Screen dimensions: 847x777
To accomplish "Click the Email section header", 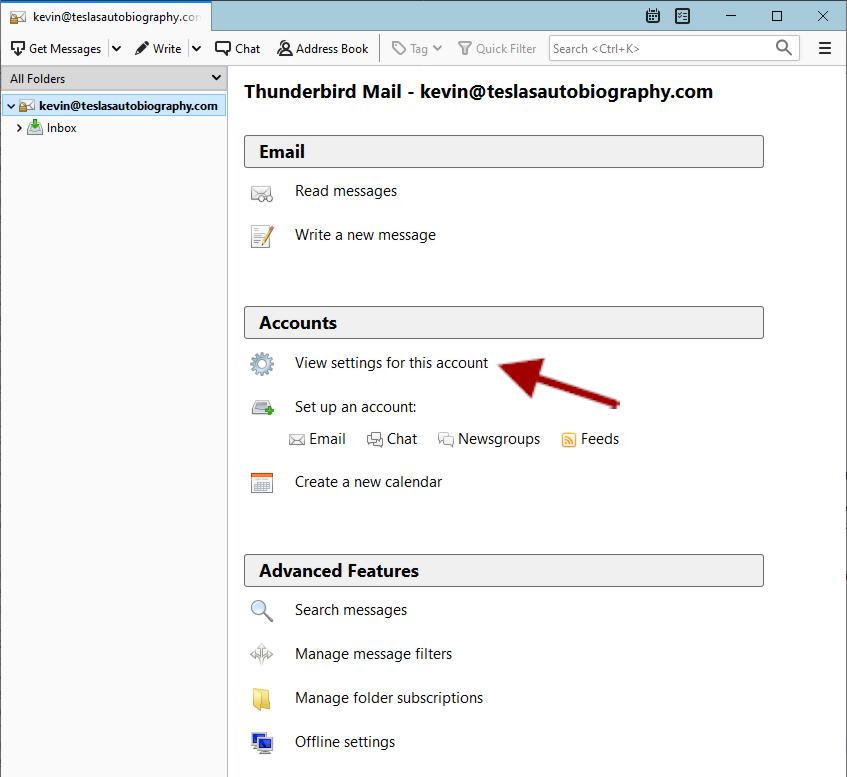I will click(x=503, y=152).
